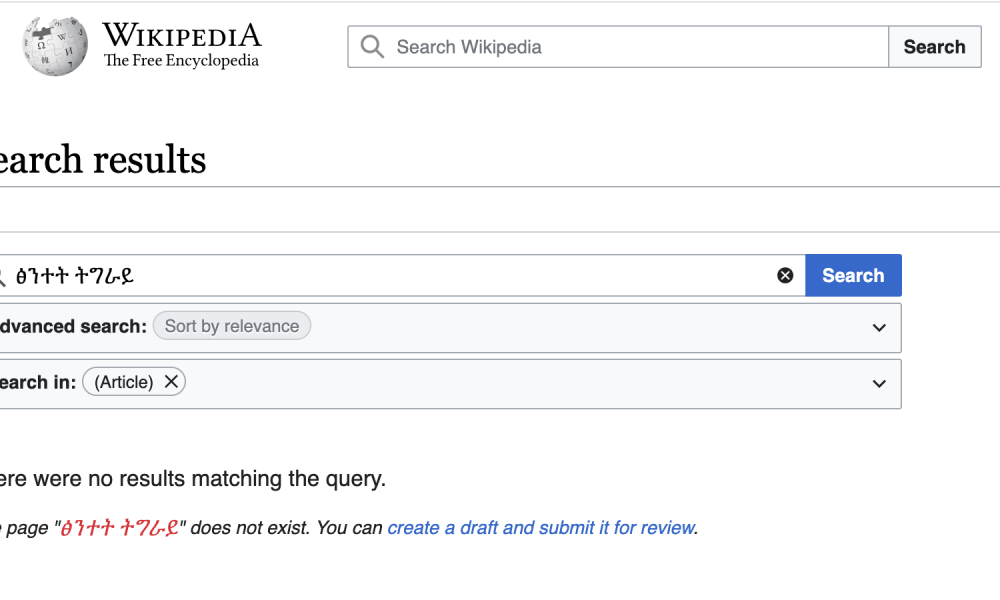1000x600 pixels.
Task: Click the Wikipedia wordmark text
Action: [x=181, y=36]
